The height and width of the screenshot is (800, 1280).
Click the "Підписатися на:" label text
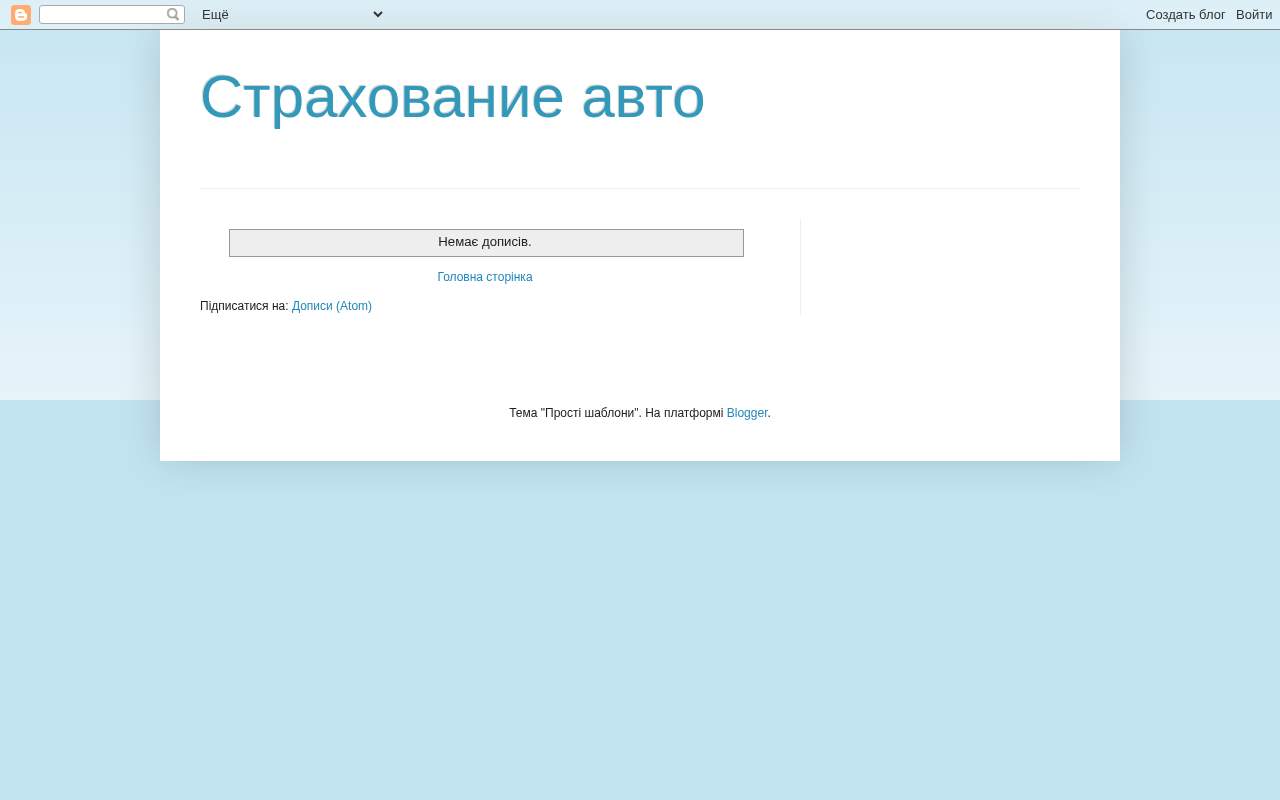(x=244, y=306)
